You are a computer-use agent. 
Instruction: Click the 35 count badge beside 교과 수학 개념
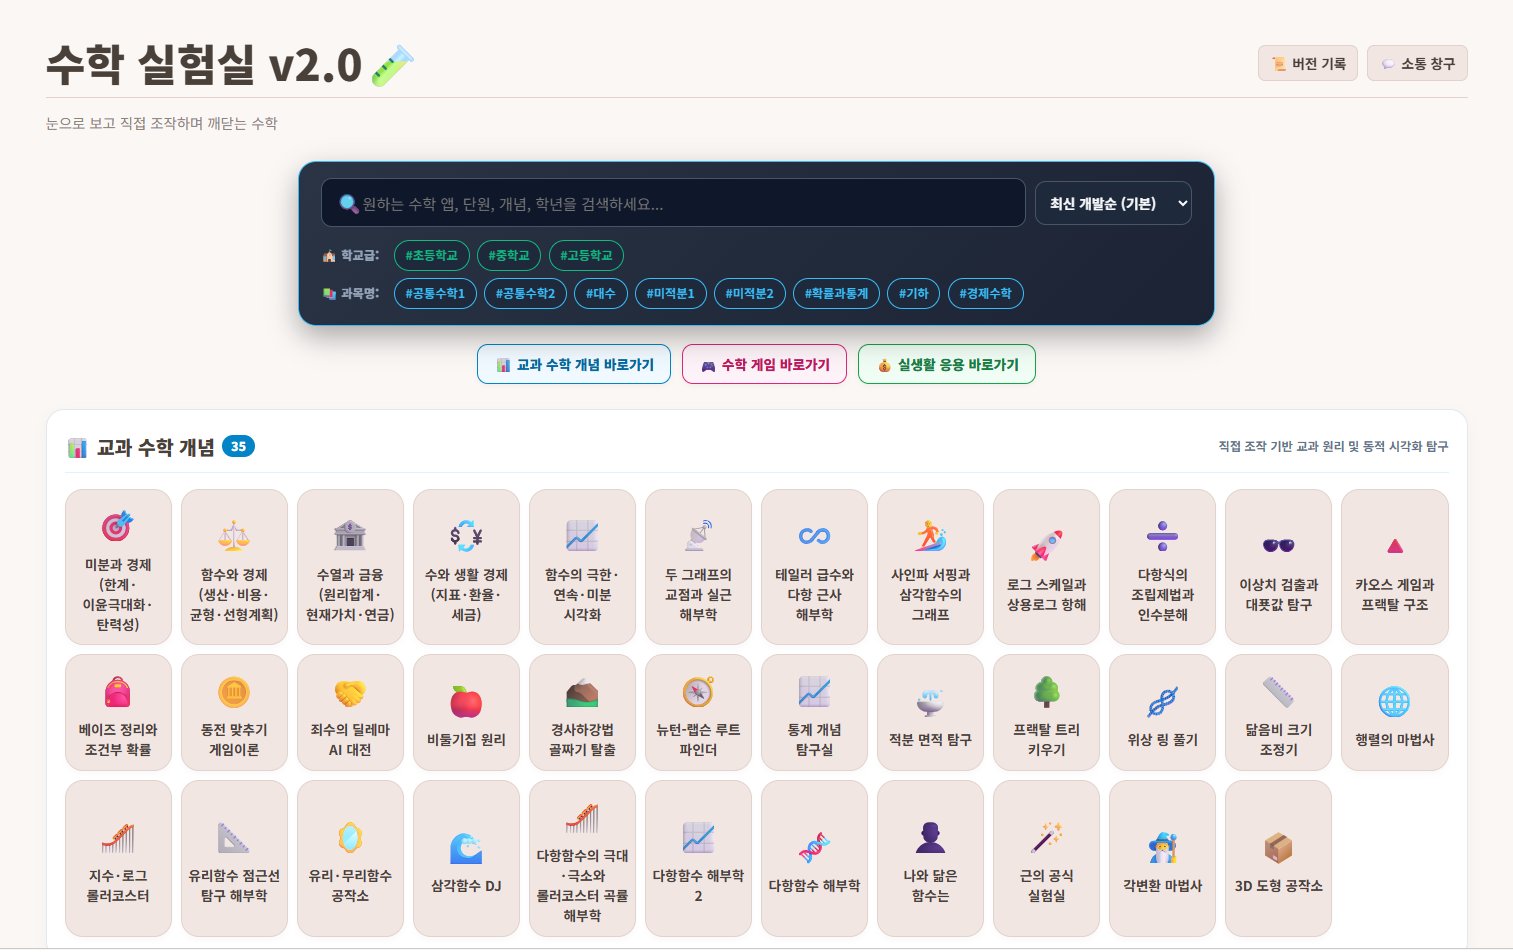click(x=238, y=447)
